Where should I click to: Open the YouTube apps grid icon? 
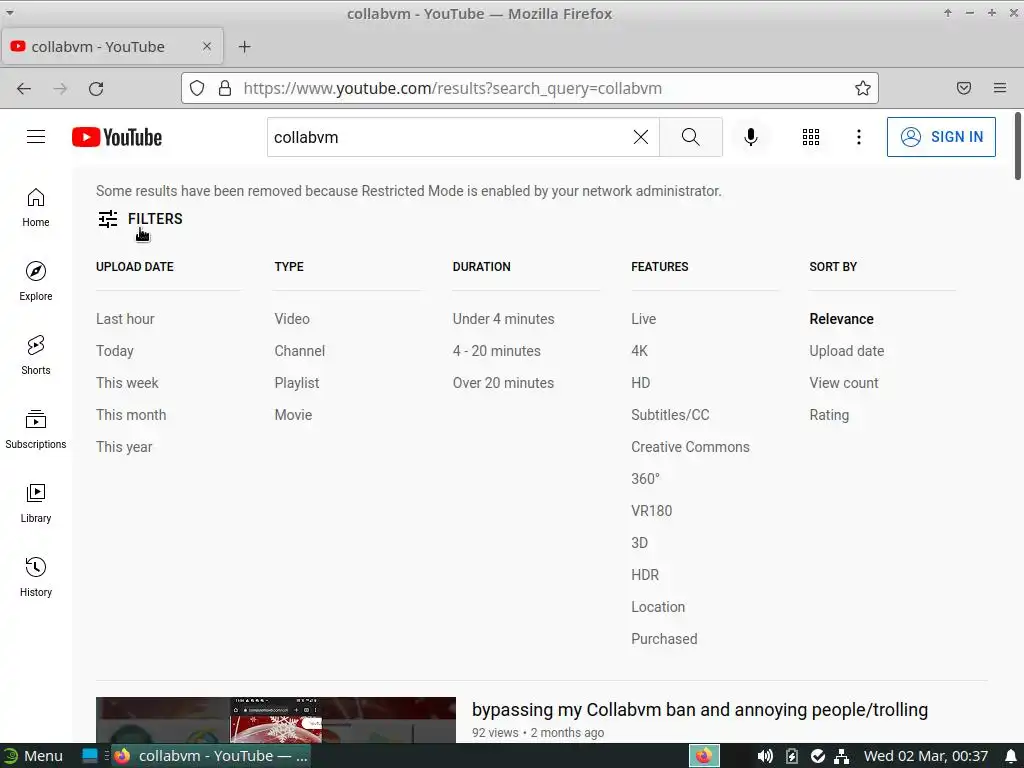point(810,137)
